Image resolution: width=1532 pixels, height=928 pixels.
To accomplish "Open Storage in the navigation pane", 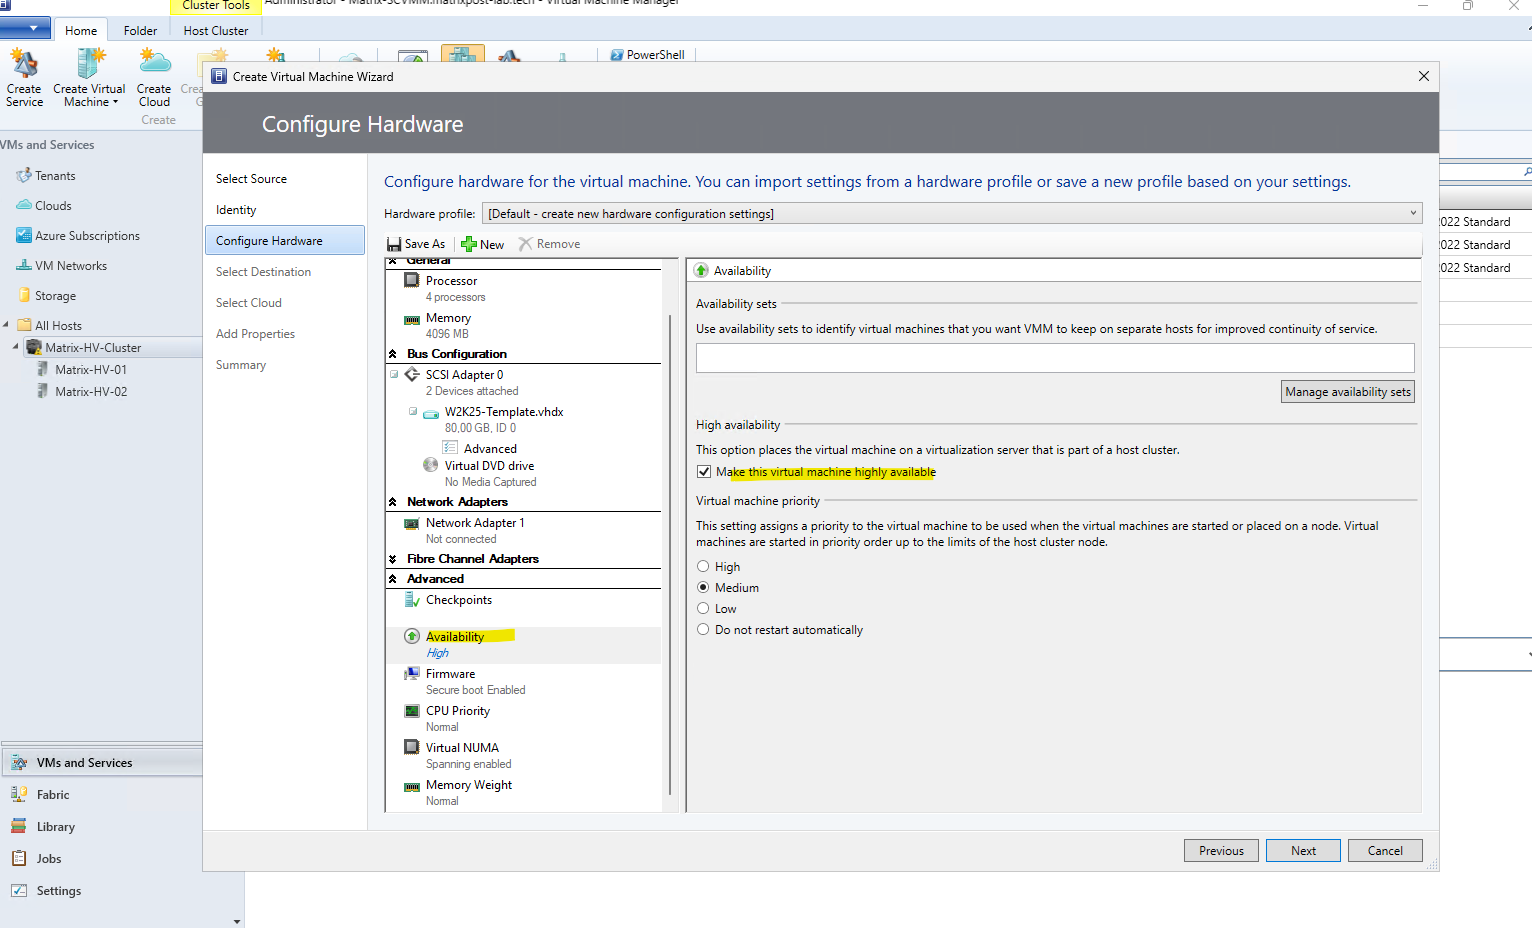I will point(55,296).
